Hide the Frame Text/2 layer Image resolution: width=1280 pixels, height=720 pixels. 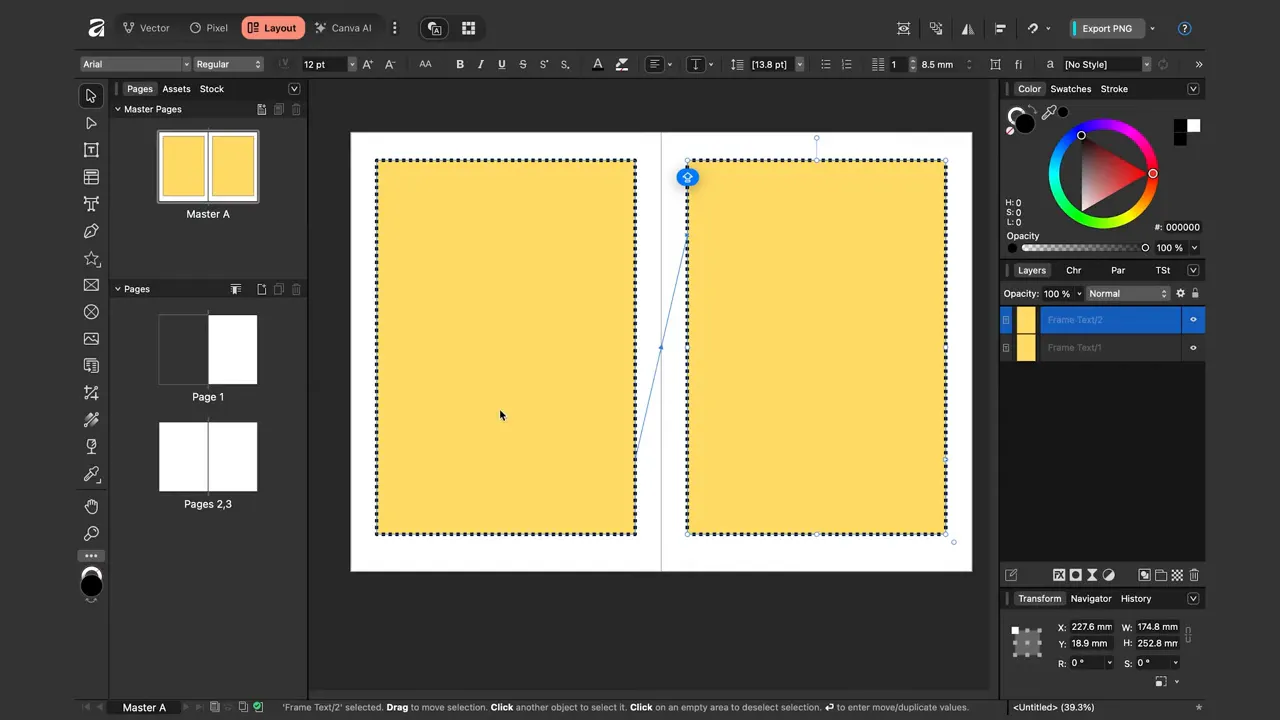(1193, 319)
